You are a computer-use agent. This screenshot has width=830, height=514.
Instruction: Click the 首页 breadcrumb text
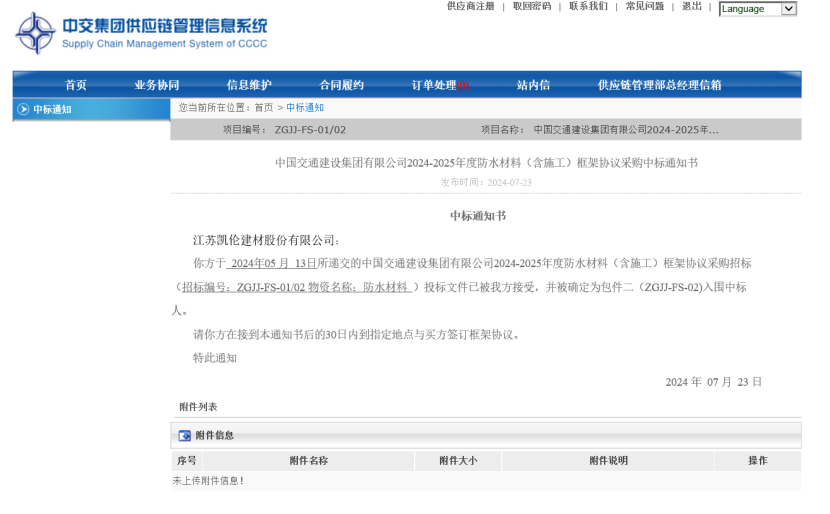pyautogui.click(x=264, y=107)
